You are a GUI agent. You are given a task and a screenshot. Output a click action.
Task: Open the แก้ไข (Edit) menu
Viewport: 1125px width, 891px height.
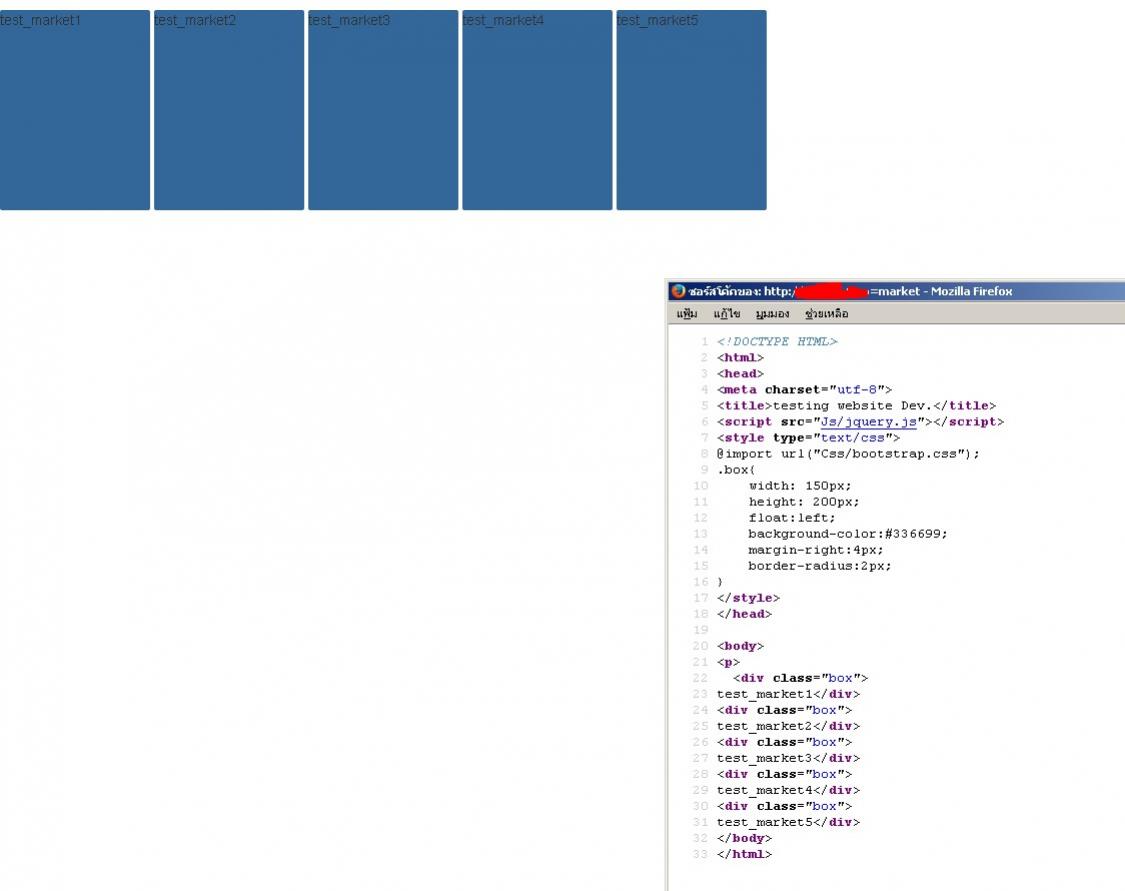tap(727, 314)
